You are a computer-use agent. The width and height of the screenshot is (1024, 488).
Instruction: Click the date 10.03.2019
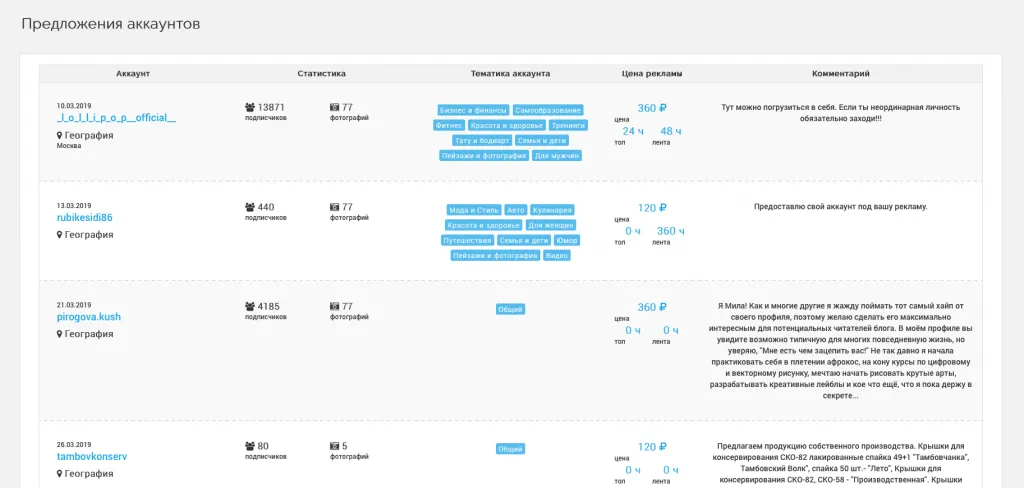click(x=74, y=105)
